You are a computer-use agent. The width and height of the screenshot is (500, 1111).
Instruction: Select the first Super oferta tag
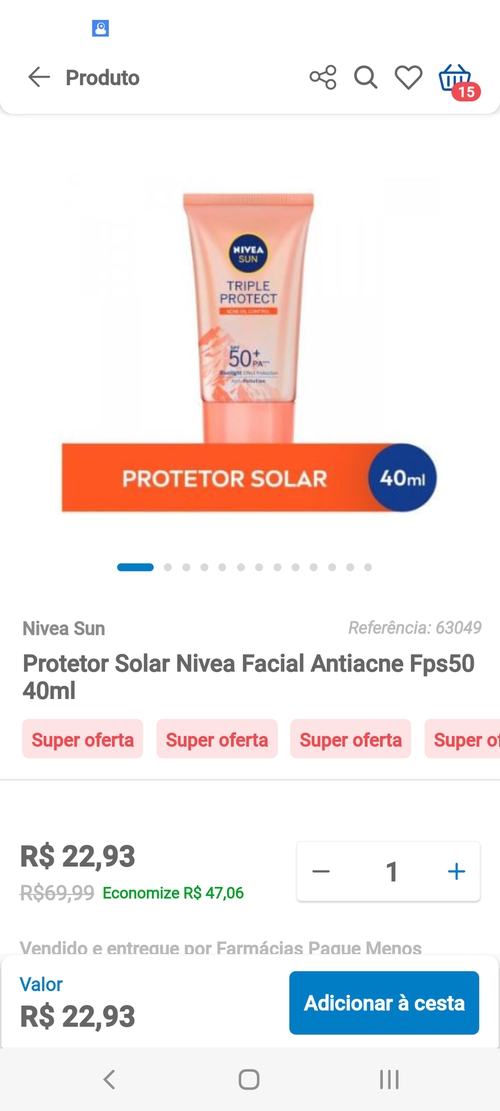pos(83,739)
